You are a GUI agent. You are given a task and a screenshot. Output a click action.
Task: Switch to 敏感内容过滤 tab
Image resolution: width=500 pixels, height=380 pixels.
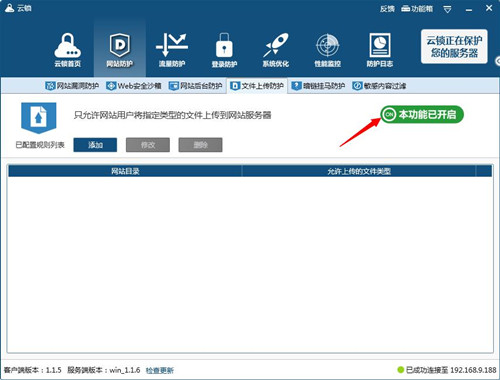(x=379, y=86)
